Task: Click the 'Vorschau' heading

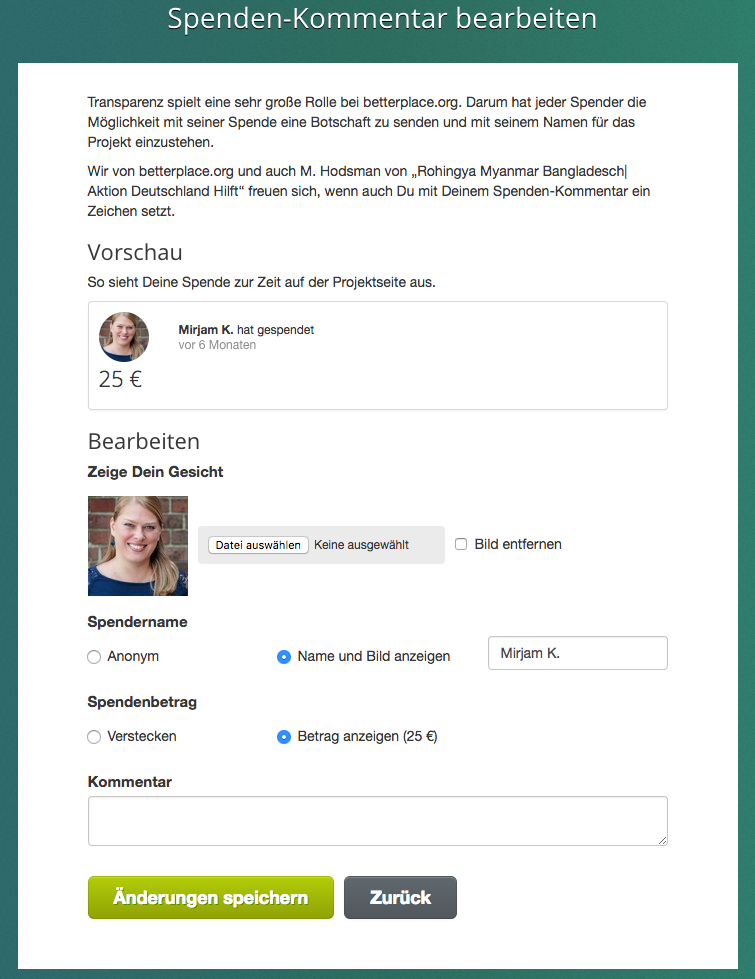Action: pos(135,252)
